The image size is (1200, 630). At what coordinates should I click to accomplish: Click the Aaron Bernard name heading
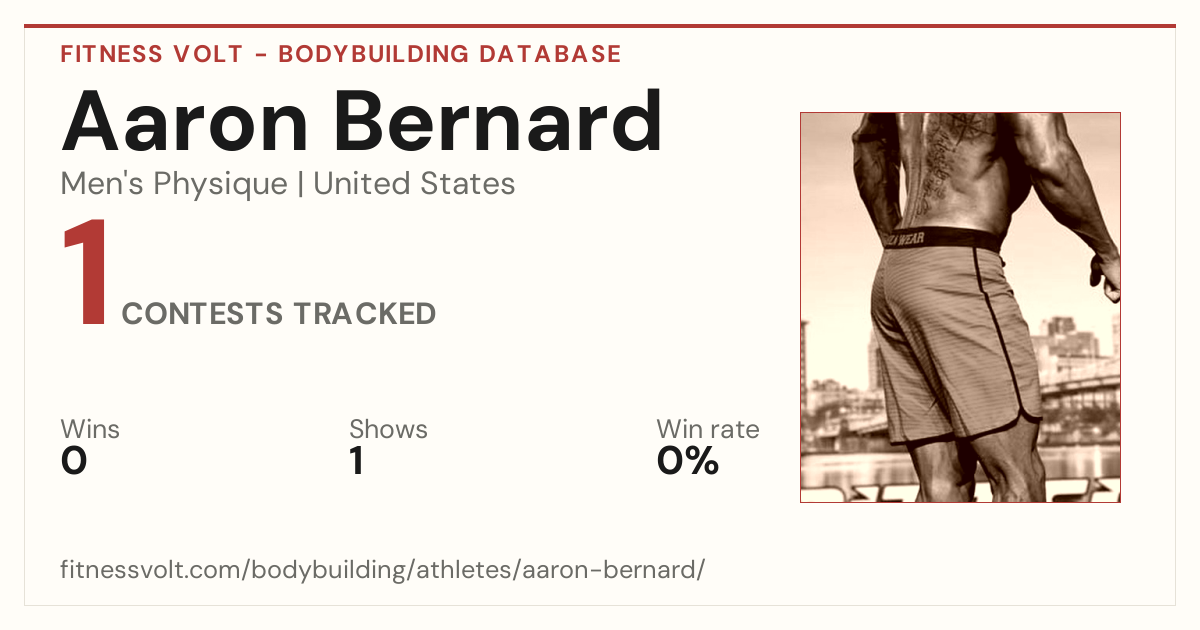362,121
